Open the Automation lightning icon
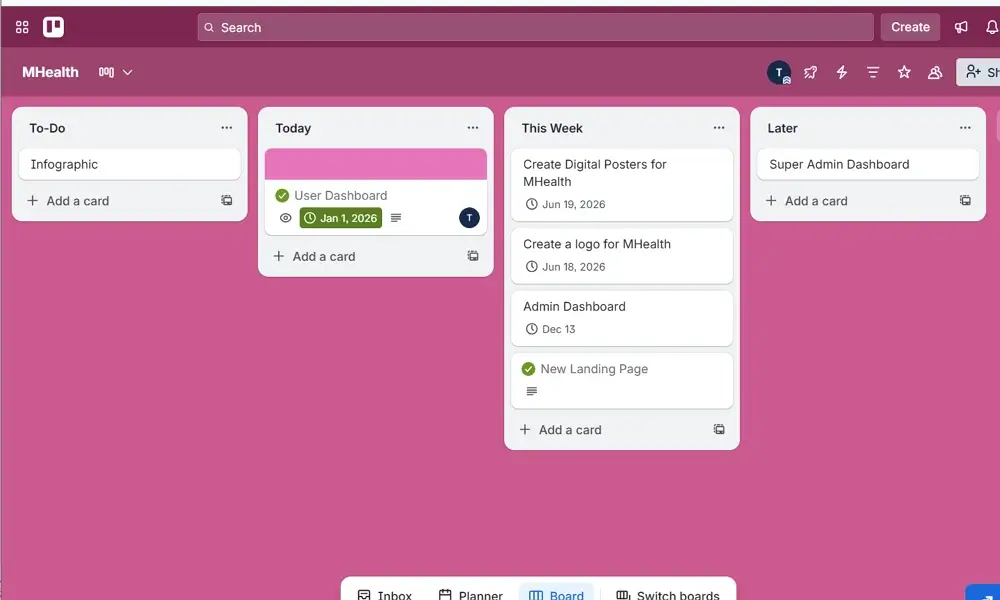This screenshot has height=600, width=1000. (841, 72)
